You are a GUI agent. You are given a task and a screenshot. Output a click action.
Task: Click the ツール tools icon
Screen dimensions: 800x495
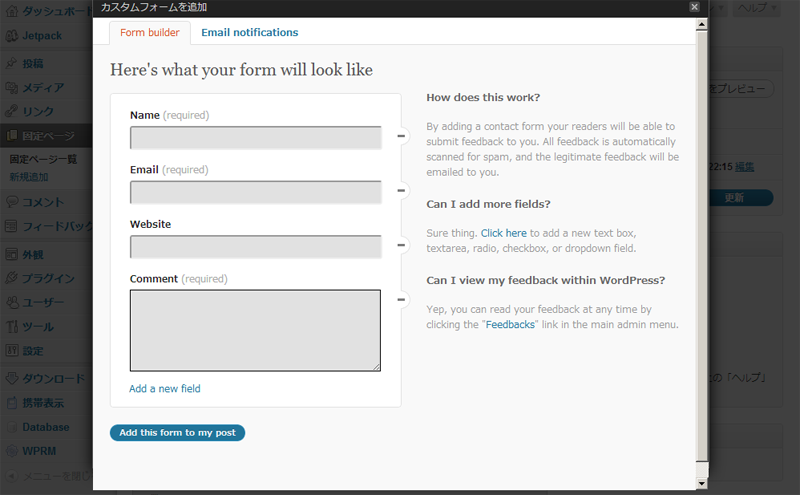[x=11, y=327]
